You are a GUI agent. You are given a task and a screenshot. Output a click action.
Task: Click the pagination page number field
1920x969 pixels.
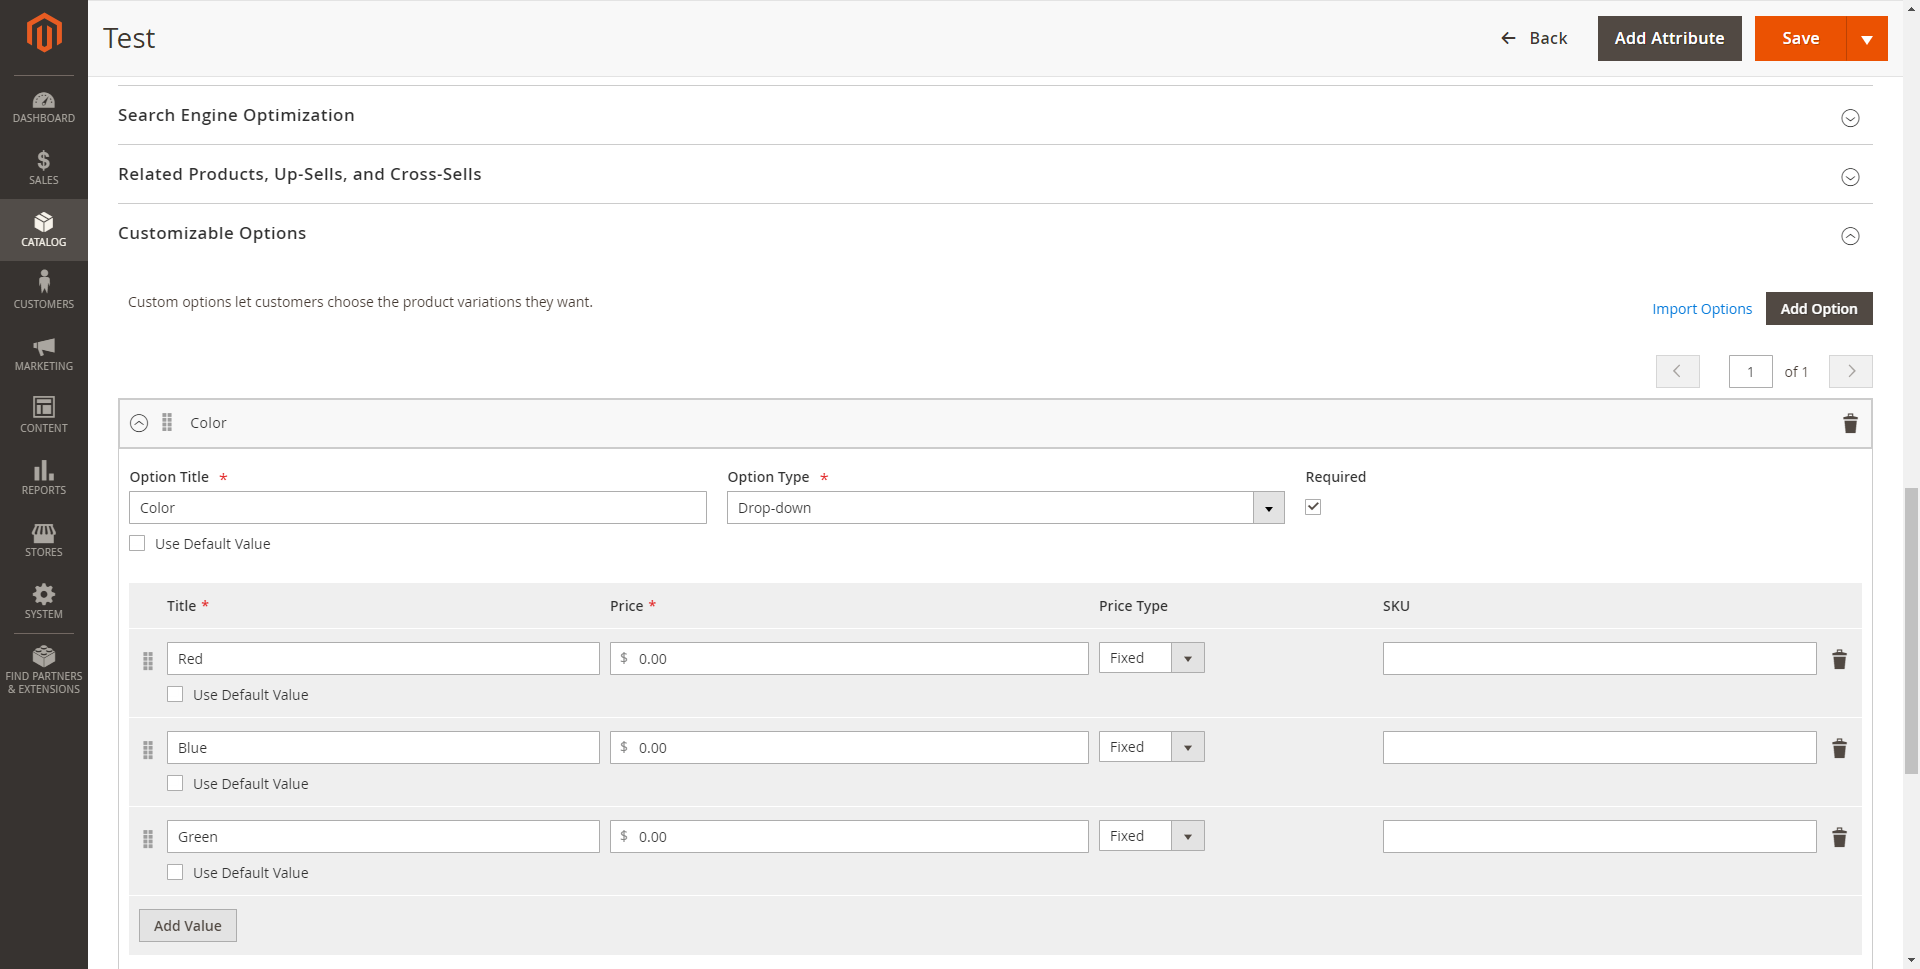pyautogui.click(x=1750, y=371)
